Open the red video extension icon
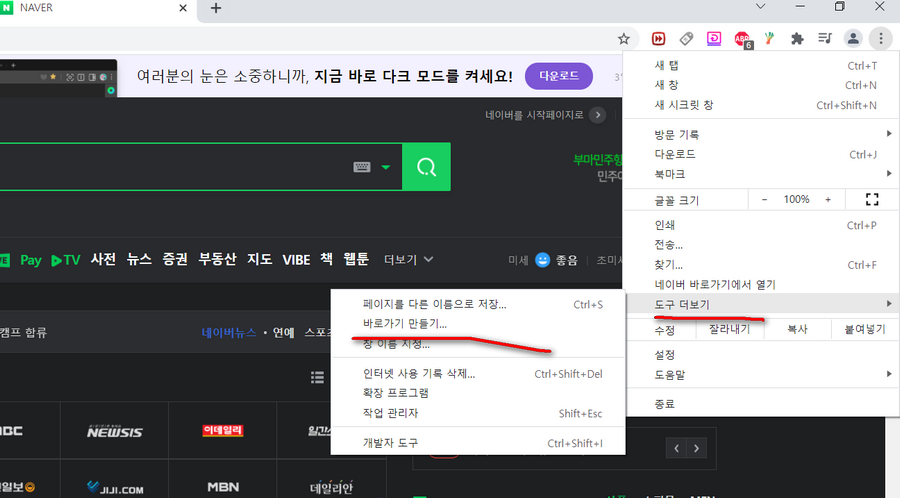 pyautogui.click(x=658, y=39)
